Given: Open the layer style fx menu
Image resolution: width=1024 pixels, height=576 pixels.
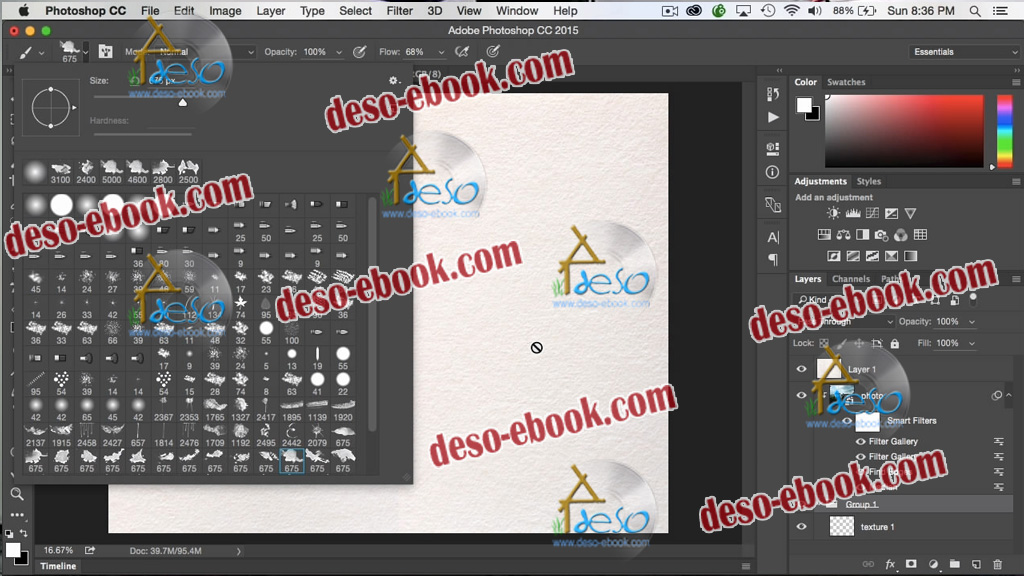Looking at the screenshot, I should tap(889, 565).
